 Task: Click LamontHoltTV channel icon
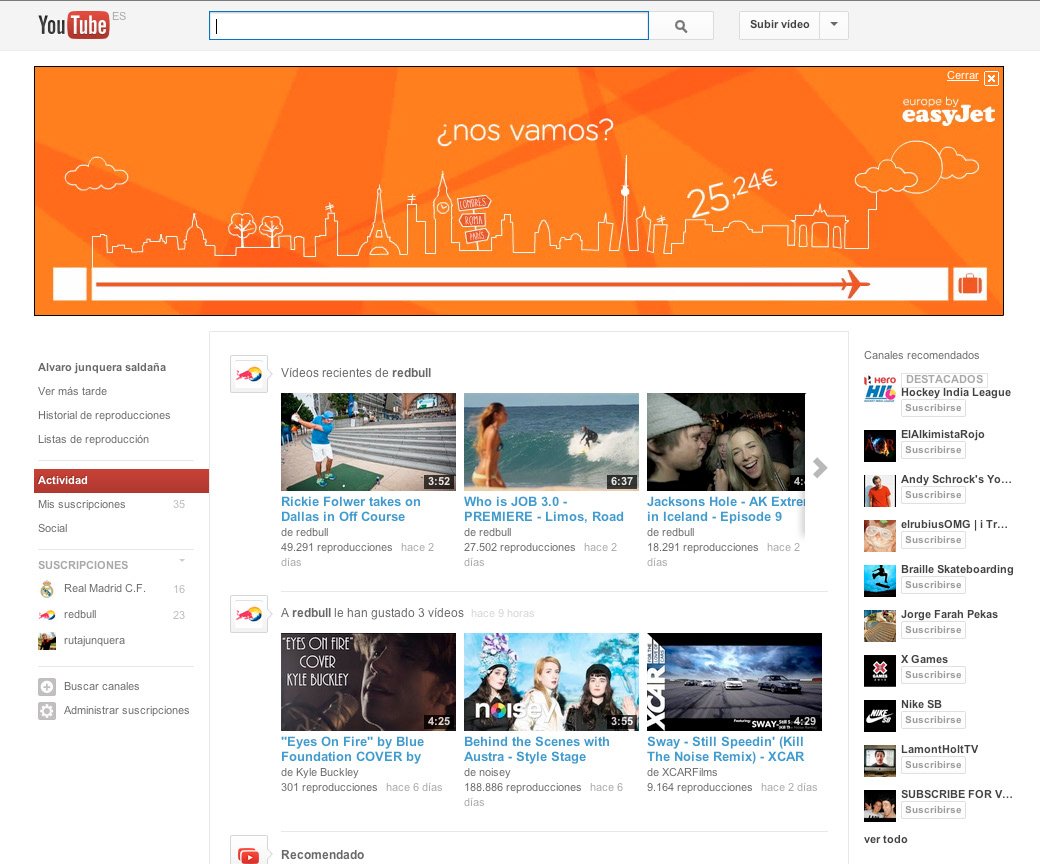pos(879,761)
